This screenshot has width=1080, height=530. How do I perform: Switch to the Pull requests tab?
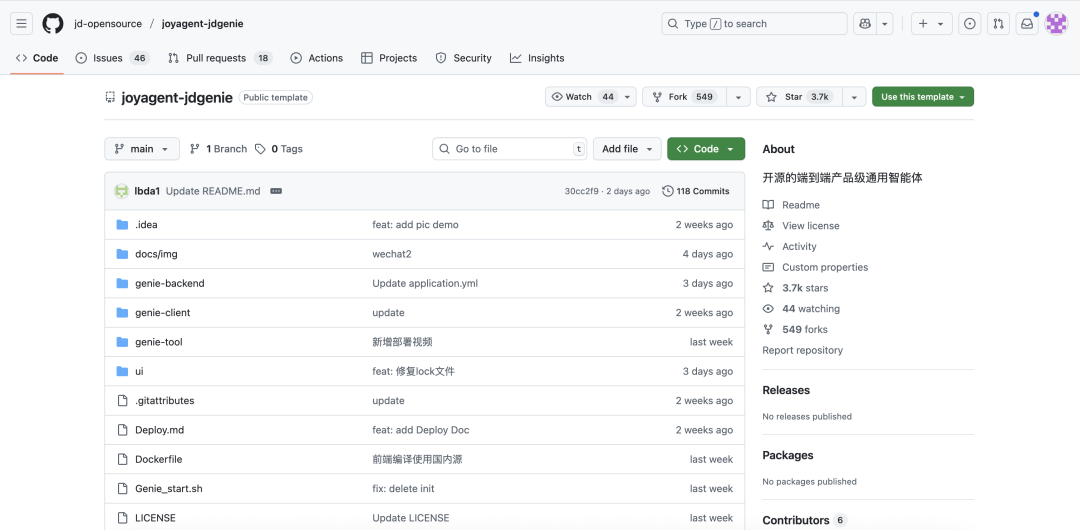[220, 58]
